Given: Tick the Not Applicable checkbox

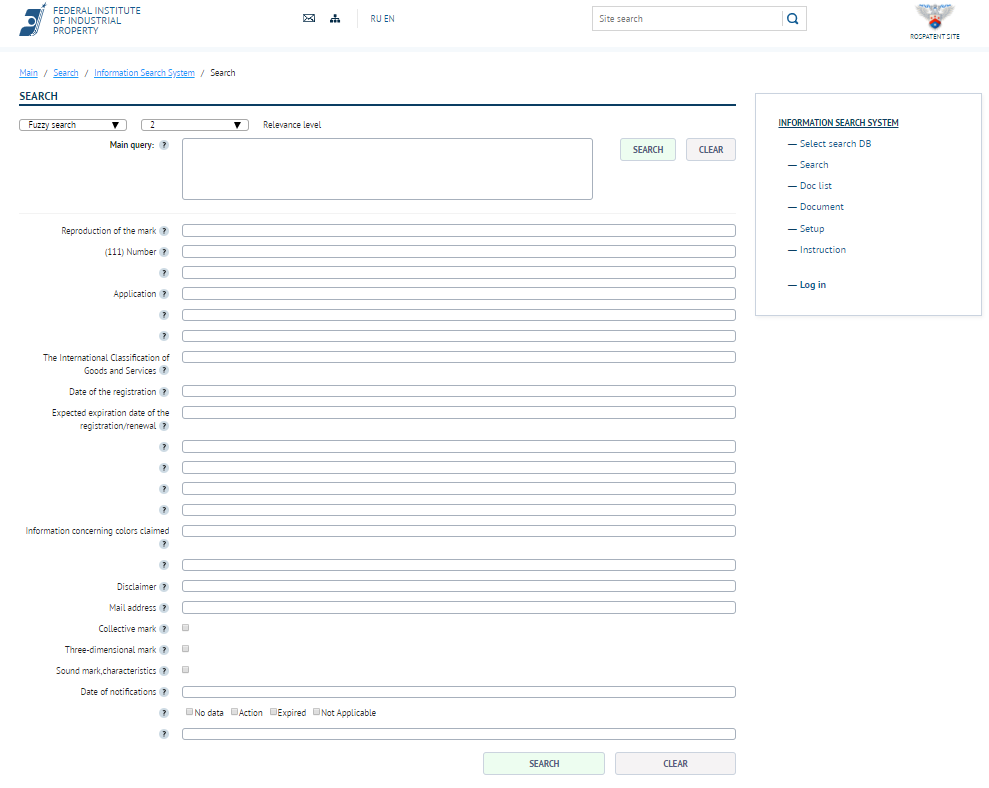Looking at the screenshot, I should pos(317,712).
